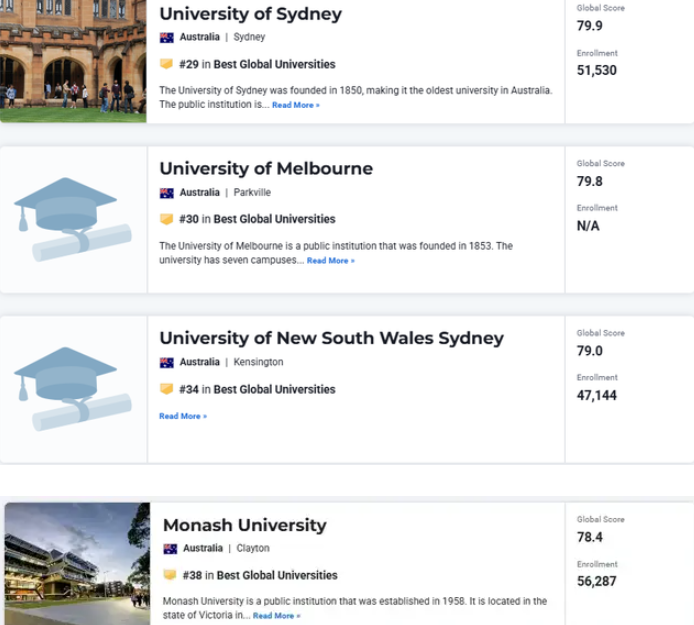Click the Global Score value 79.9
Viewport: 694px width, 625px height.
pyautogui.click(x=590, y=26)
